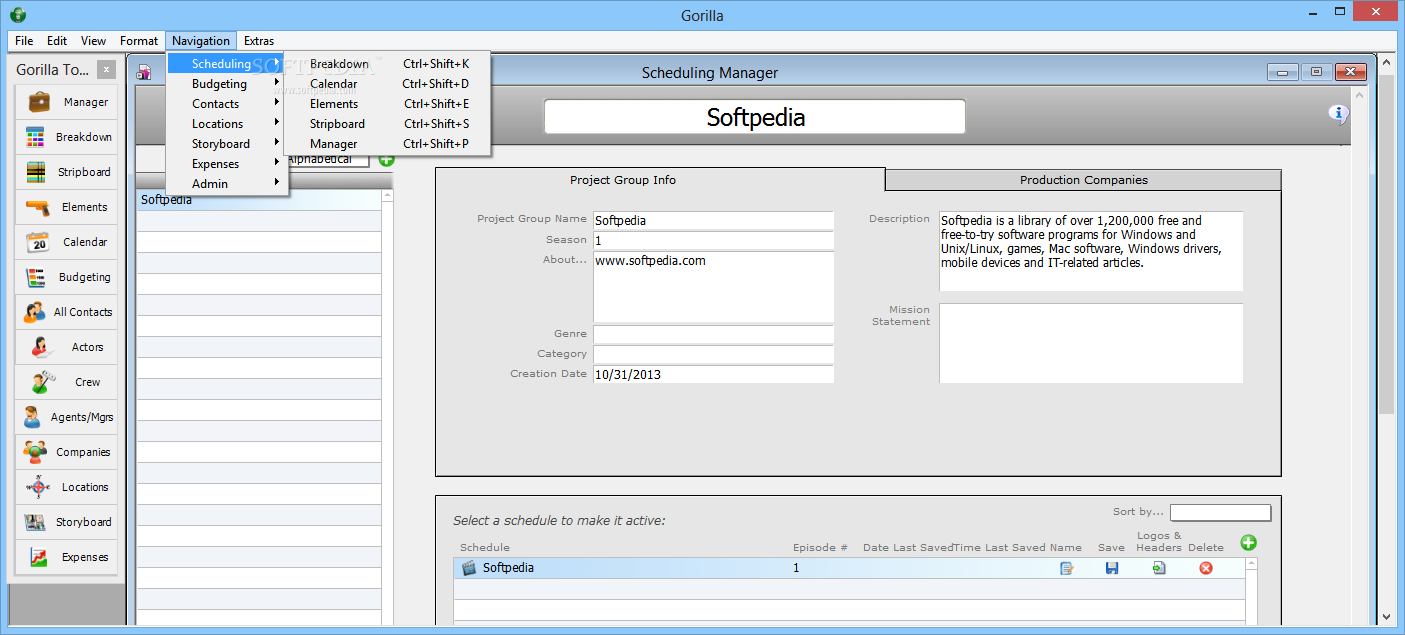Viewport: 1405px width, 635px height.
Task: Open All Contacts in sidebar
Action: point(66,312)
